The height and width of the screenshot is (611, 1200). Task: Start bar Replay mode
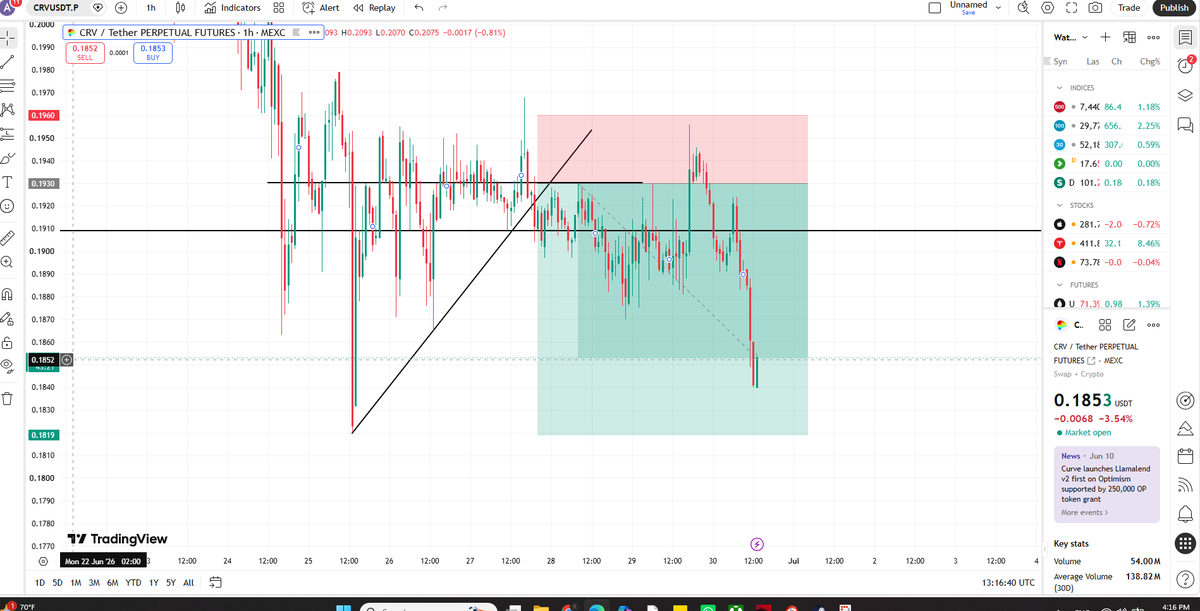pyautogui.click(x=375, y=7)
